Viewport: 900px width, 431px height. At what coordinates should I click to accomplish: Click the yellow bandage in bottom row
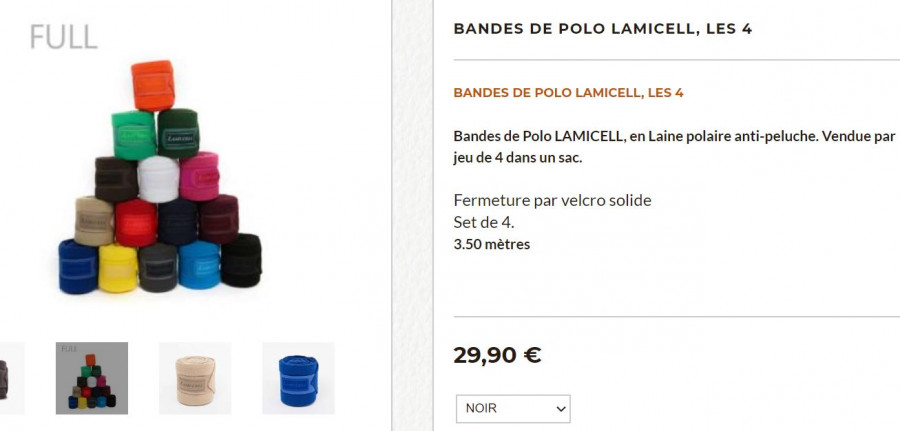(x=118, y=268)
